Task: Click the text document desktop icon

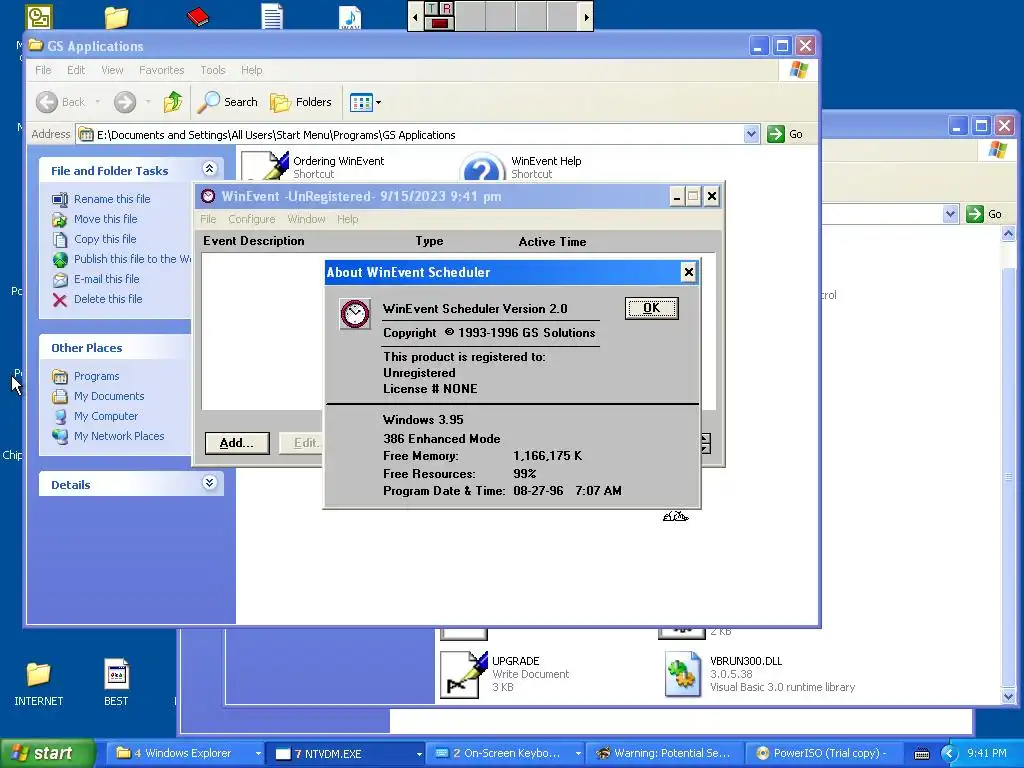Action: (x=272, y=16)
